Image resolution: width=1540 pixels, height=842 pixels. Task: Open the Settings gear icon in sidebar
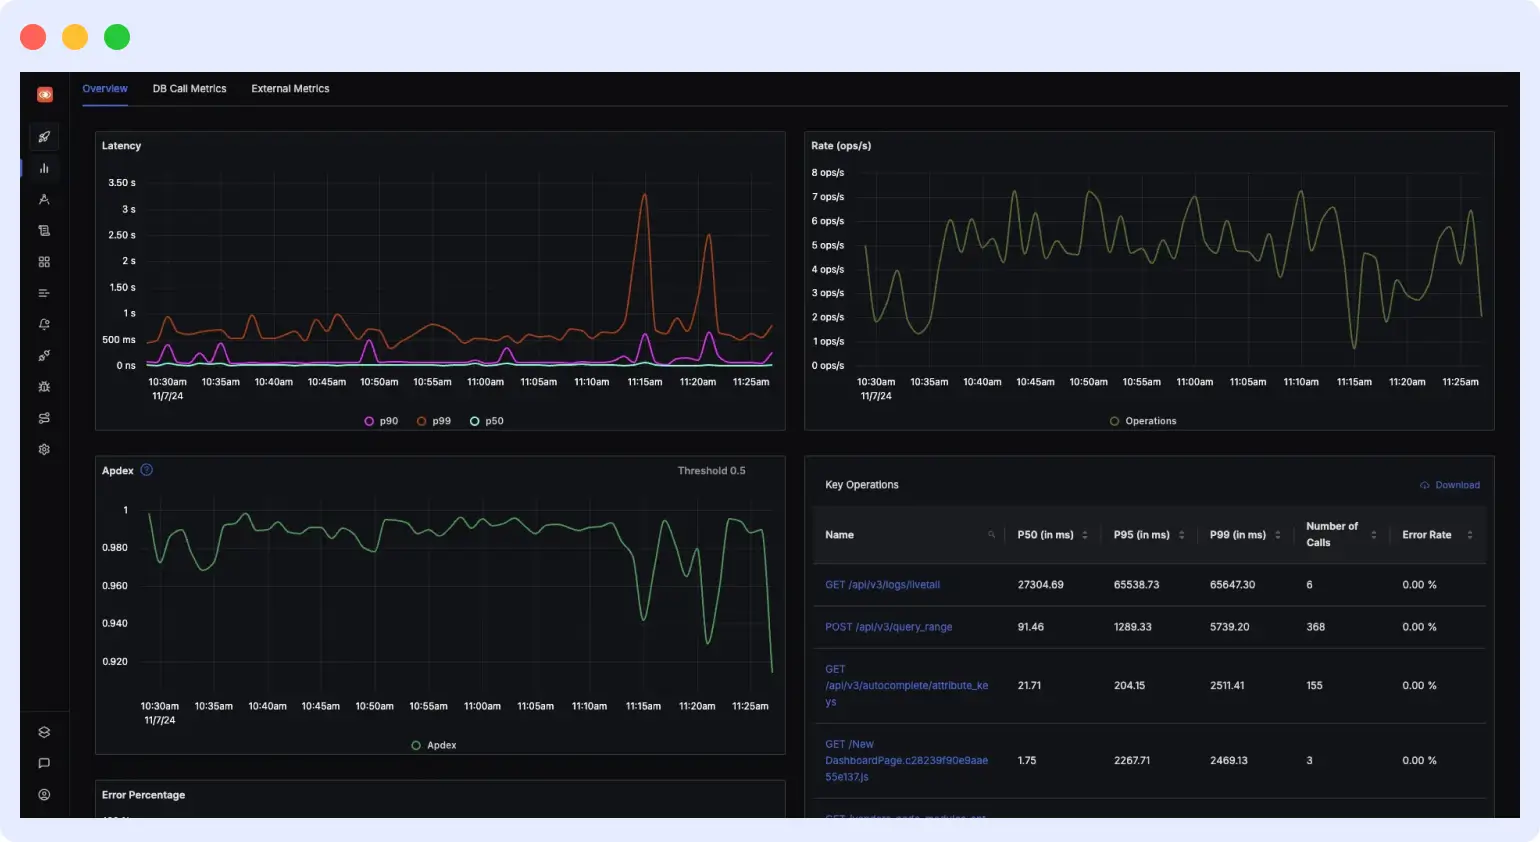[44, 450]
